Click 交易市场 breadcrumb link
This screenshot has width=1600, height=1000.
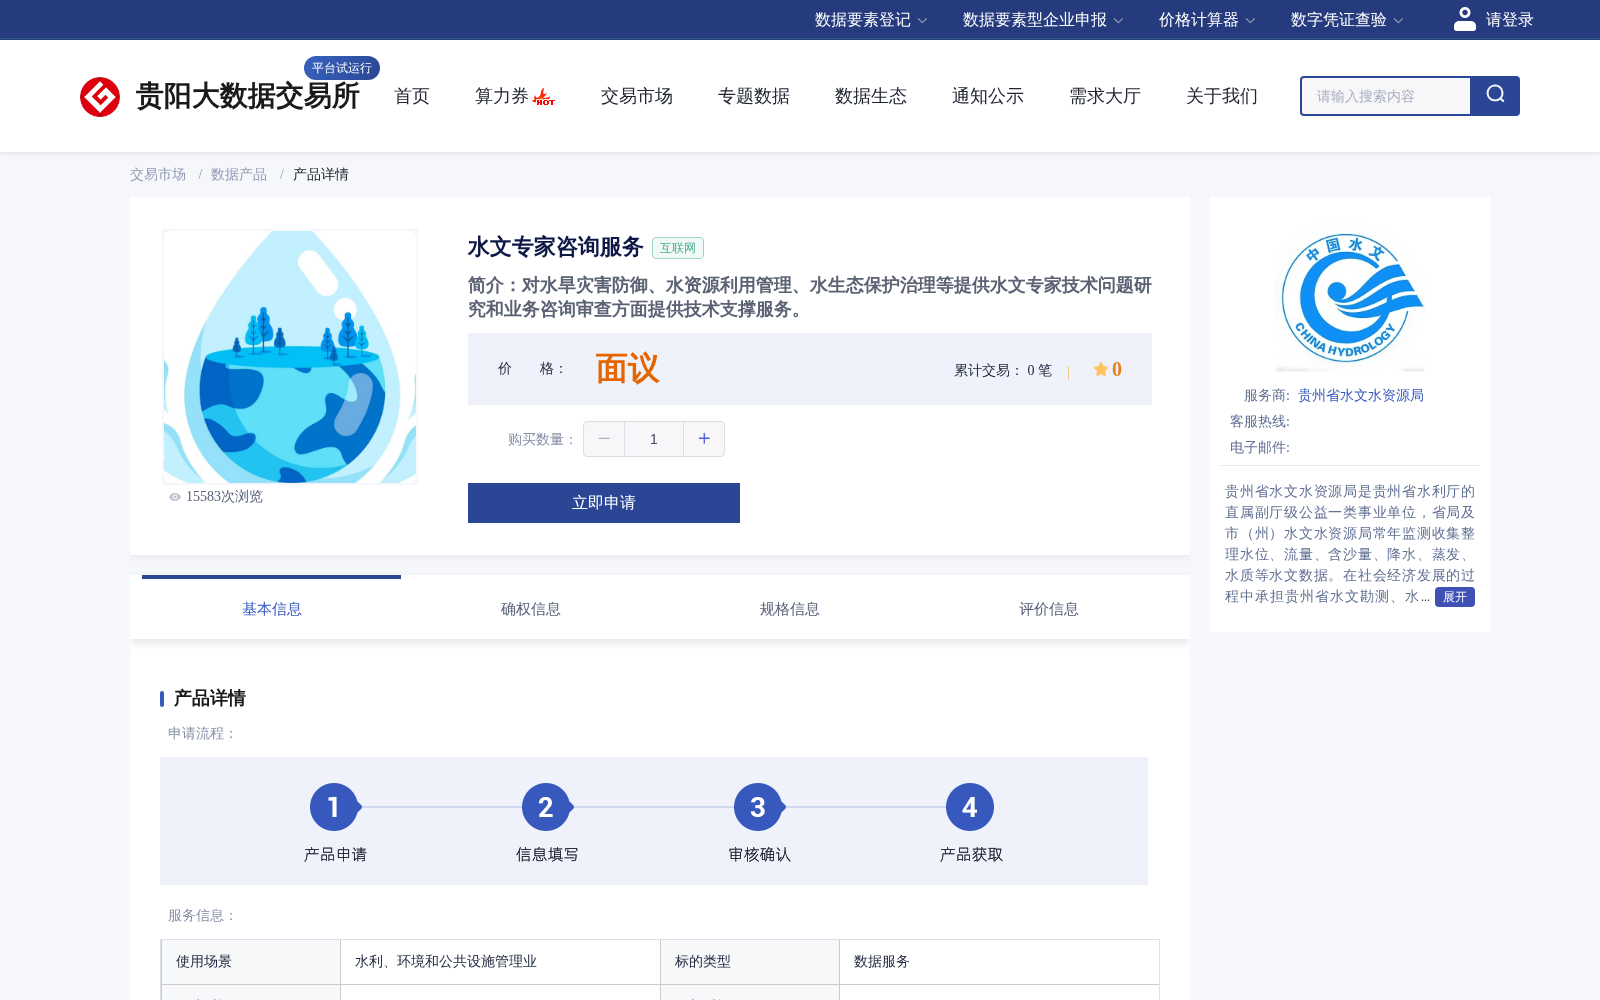click(158, 175)
